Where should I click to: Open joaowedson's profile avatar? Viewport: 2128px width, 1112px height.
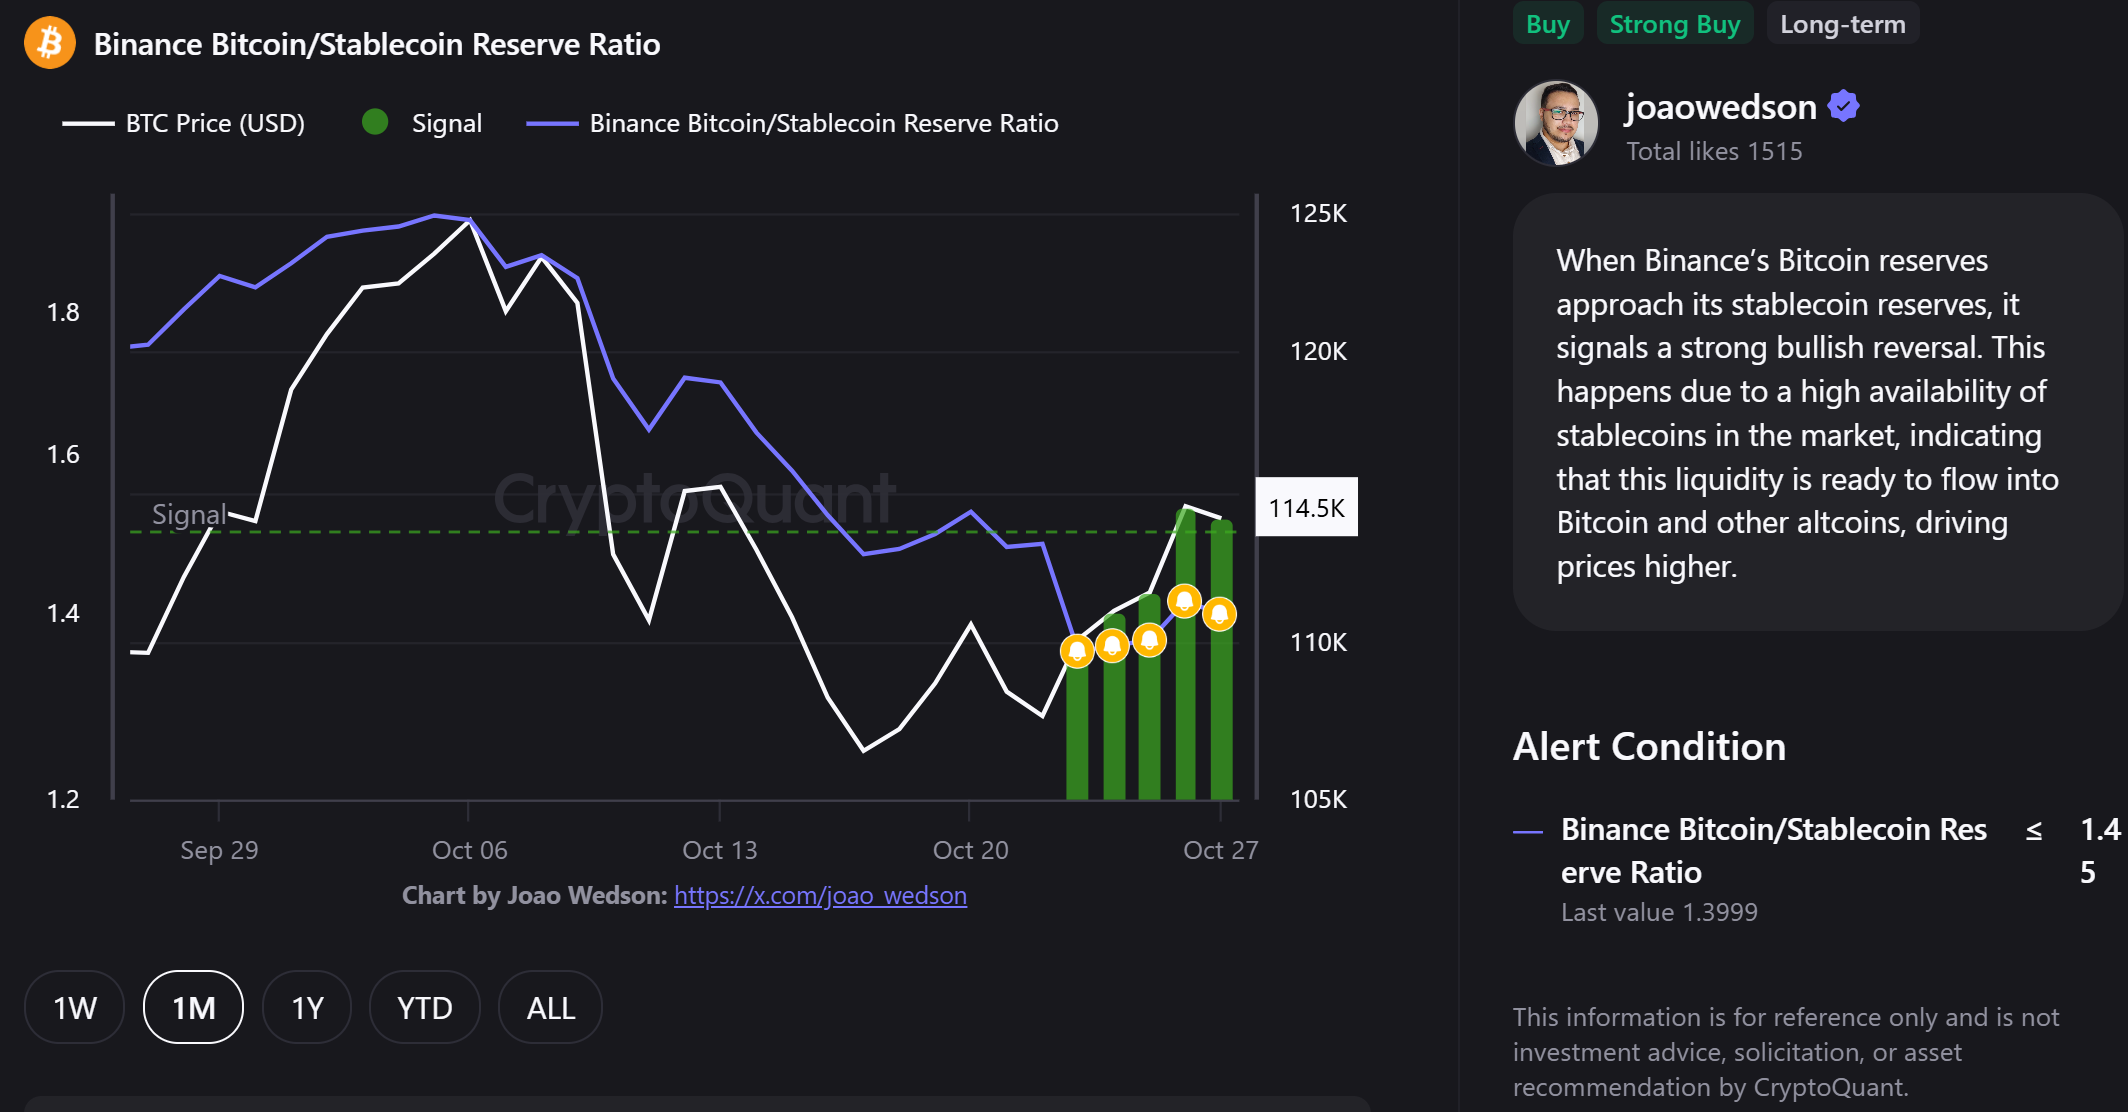click(x=1555, y=124)
